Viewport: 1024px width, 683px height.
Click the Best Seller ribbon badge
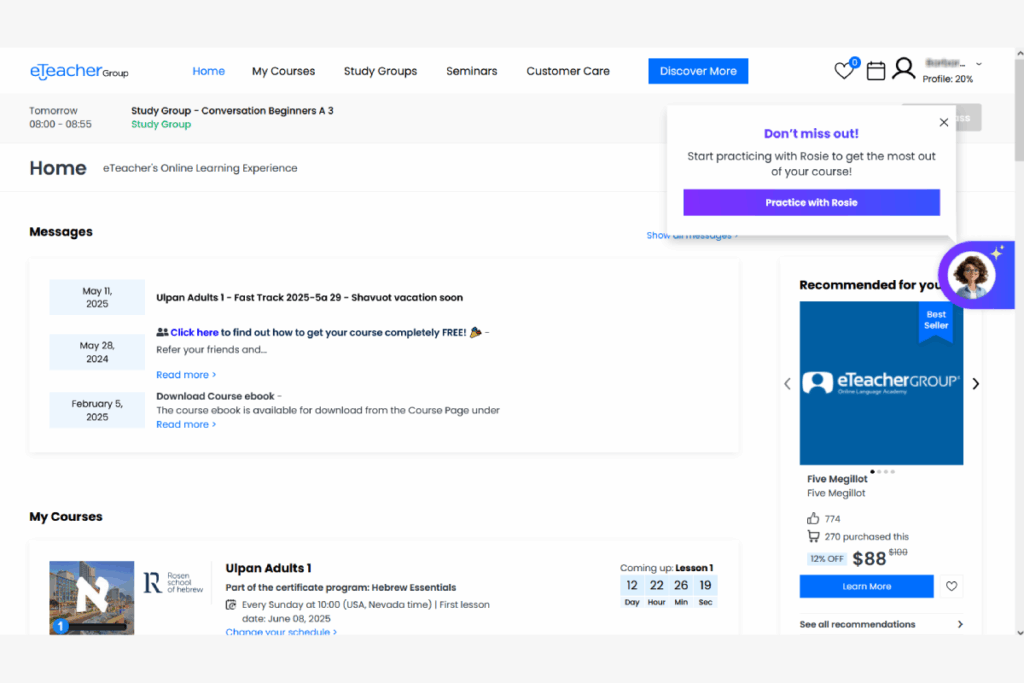pos(936,321)
